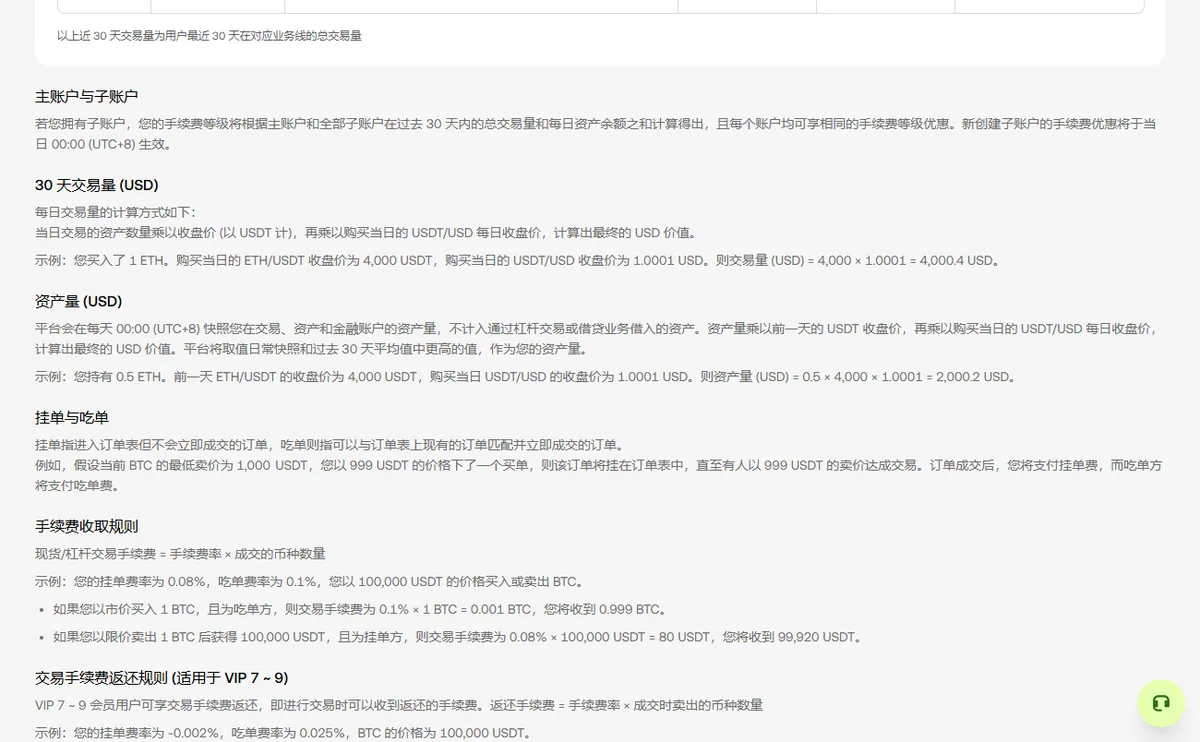Click the line 每日交易量的计算方式如下
The height and width of the screenshot is (742, 1200).
click(116, 213)
